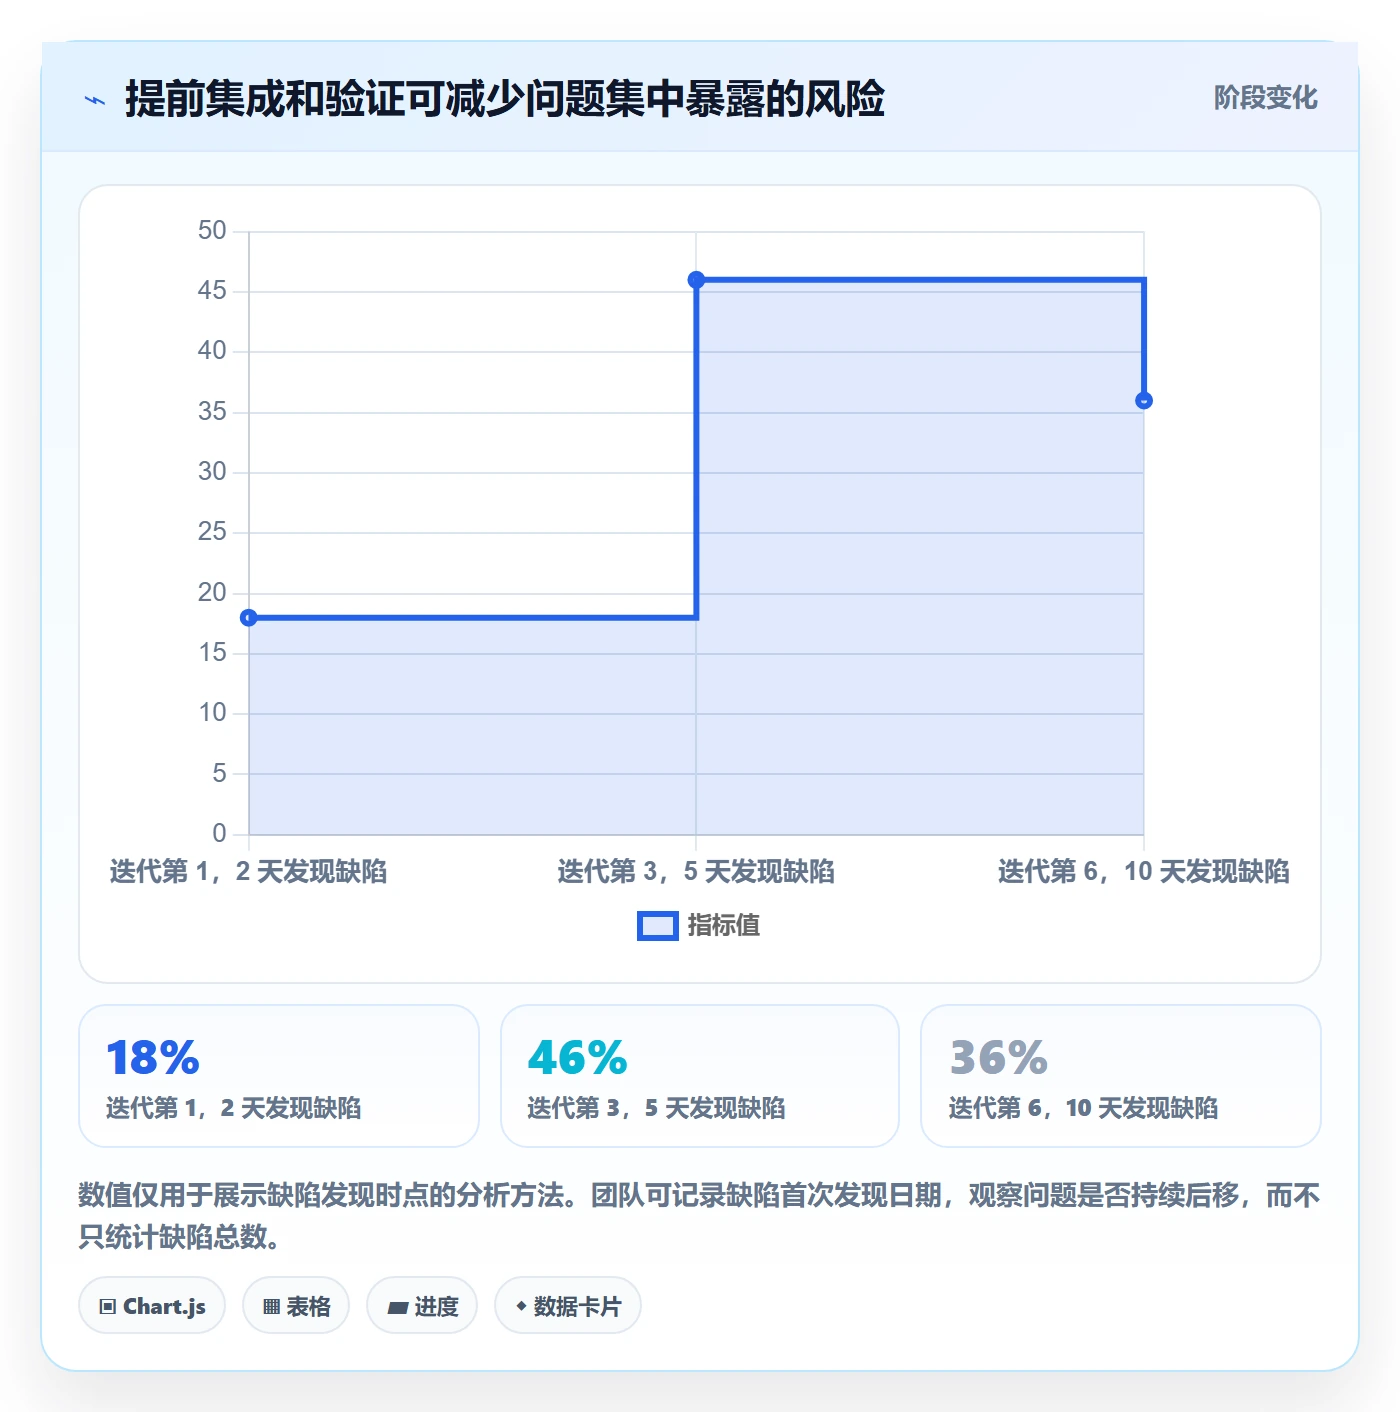The height and width of the screenshot is (1412, 1400).
Task: Click the 阶段变化 label in header
Action: (x=1265, y=98)
